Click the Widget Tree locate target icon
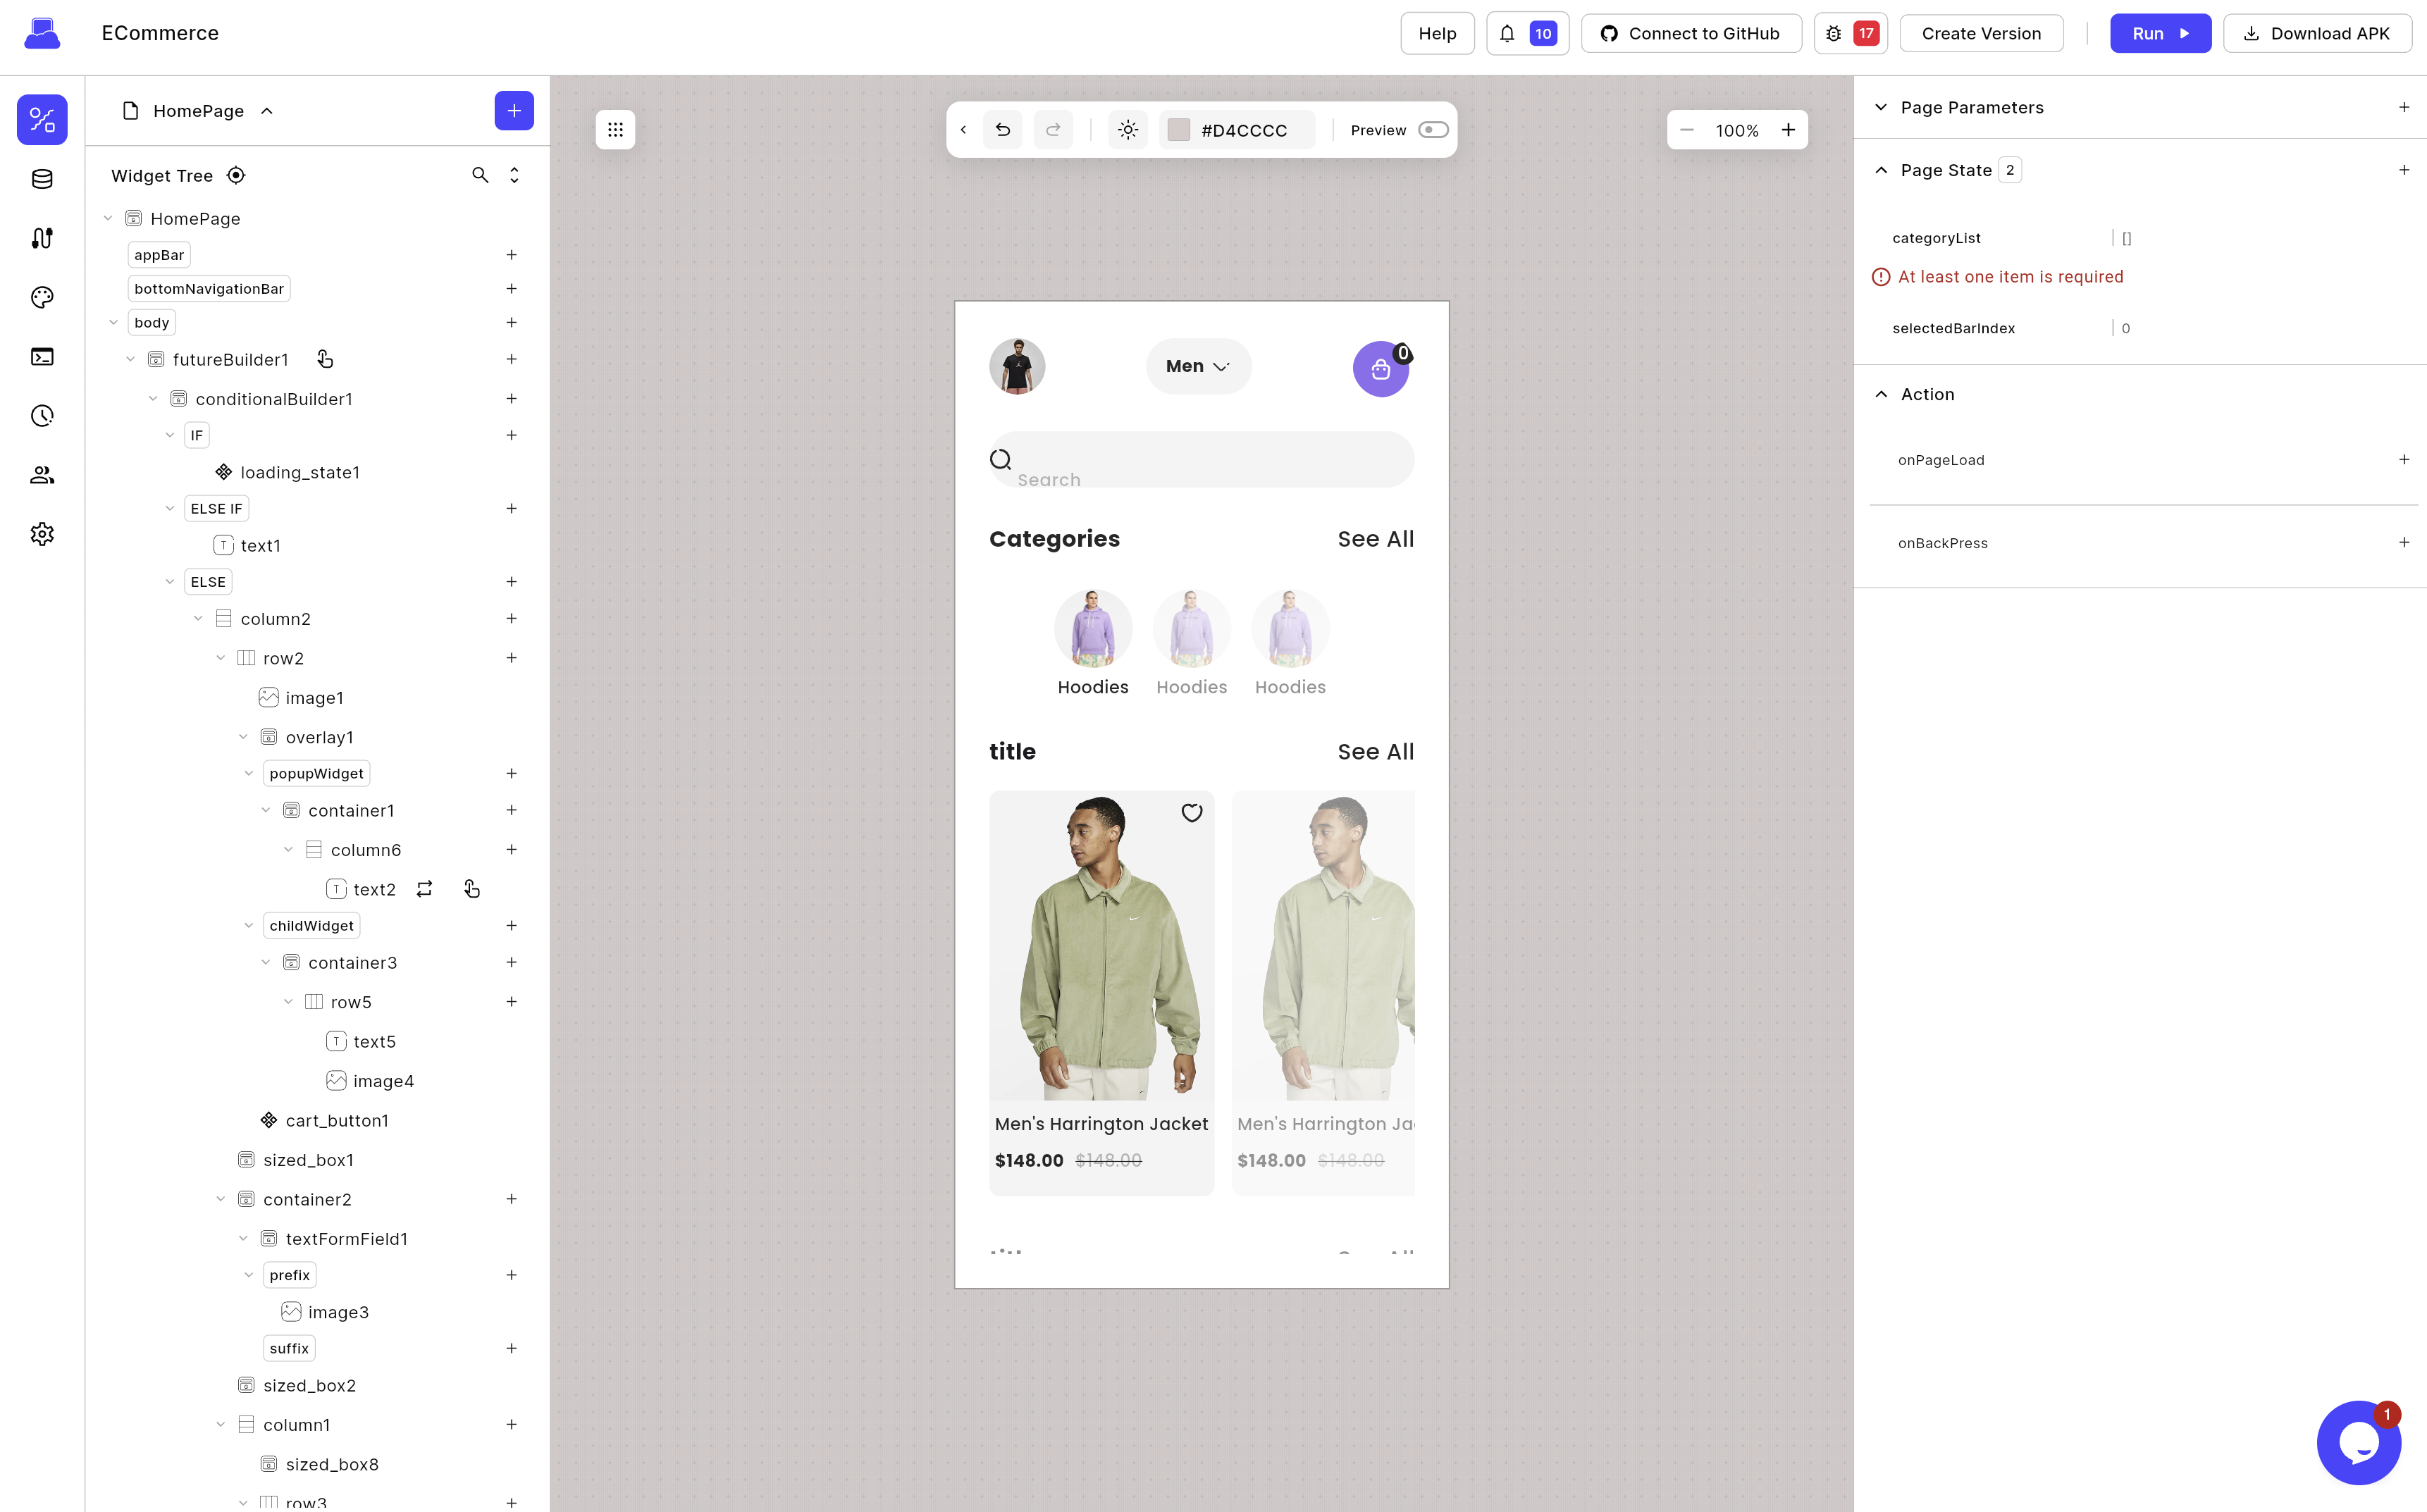 tap(236, 175)
